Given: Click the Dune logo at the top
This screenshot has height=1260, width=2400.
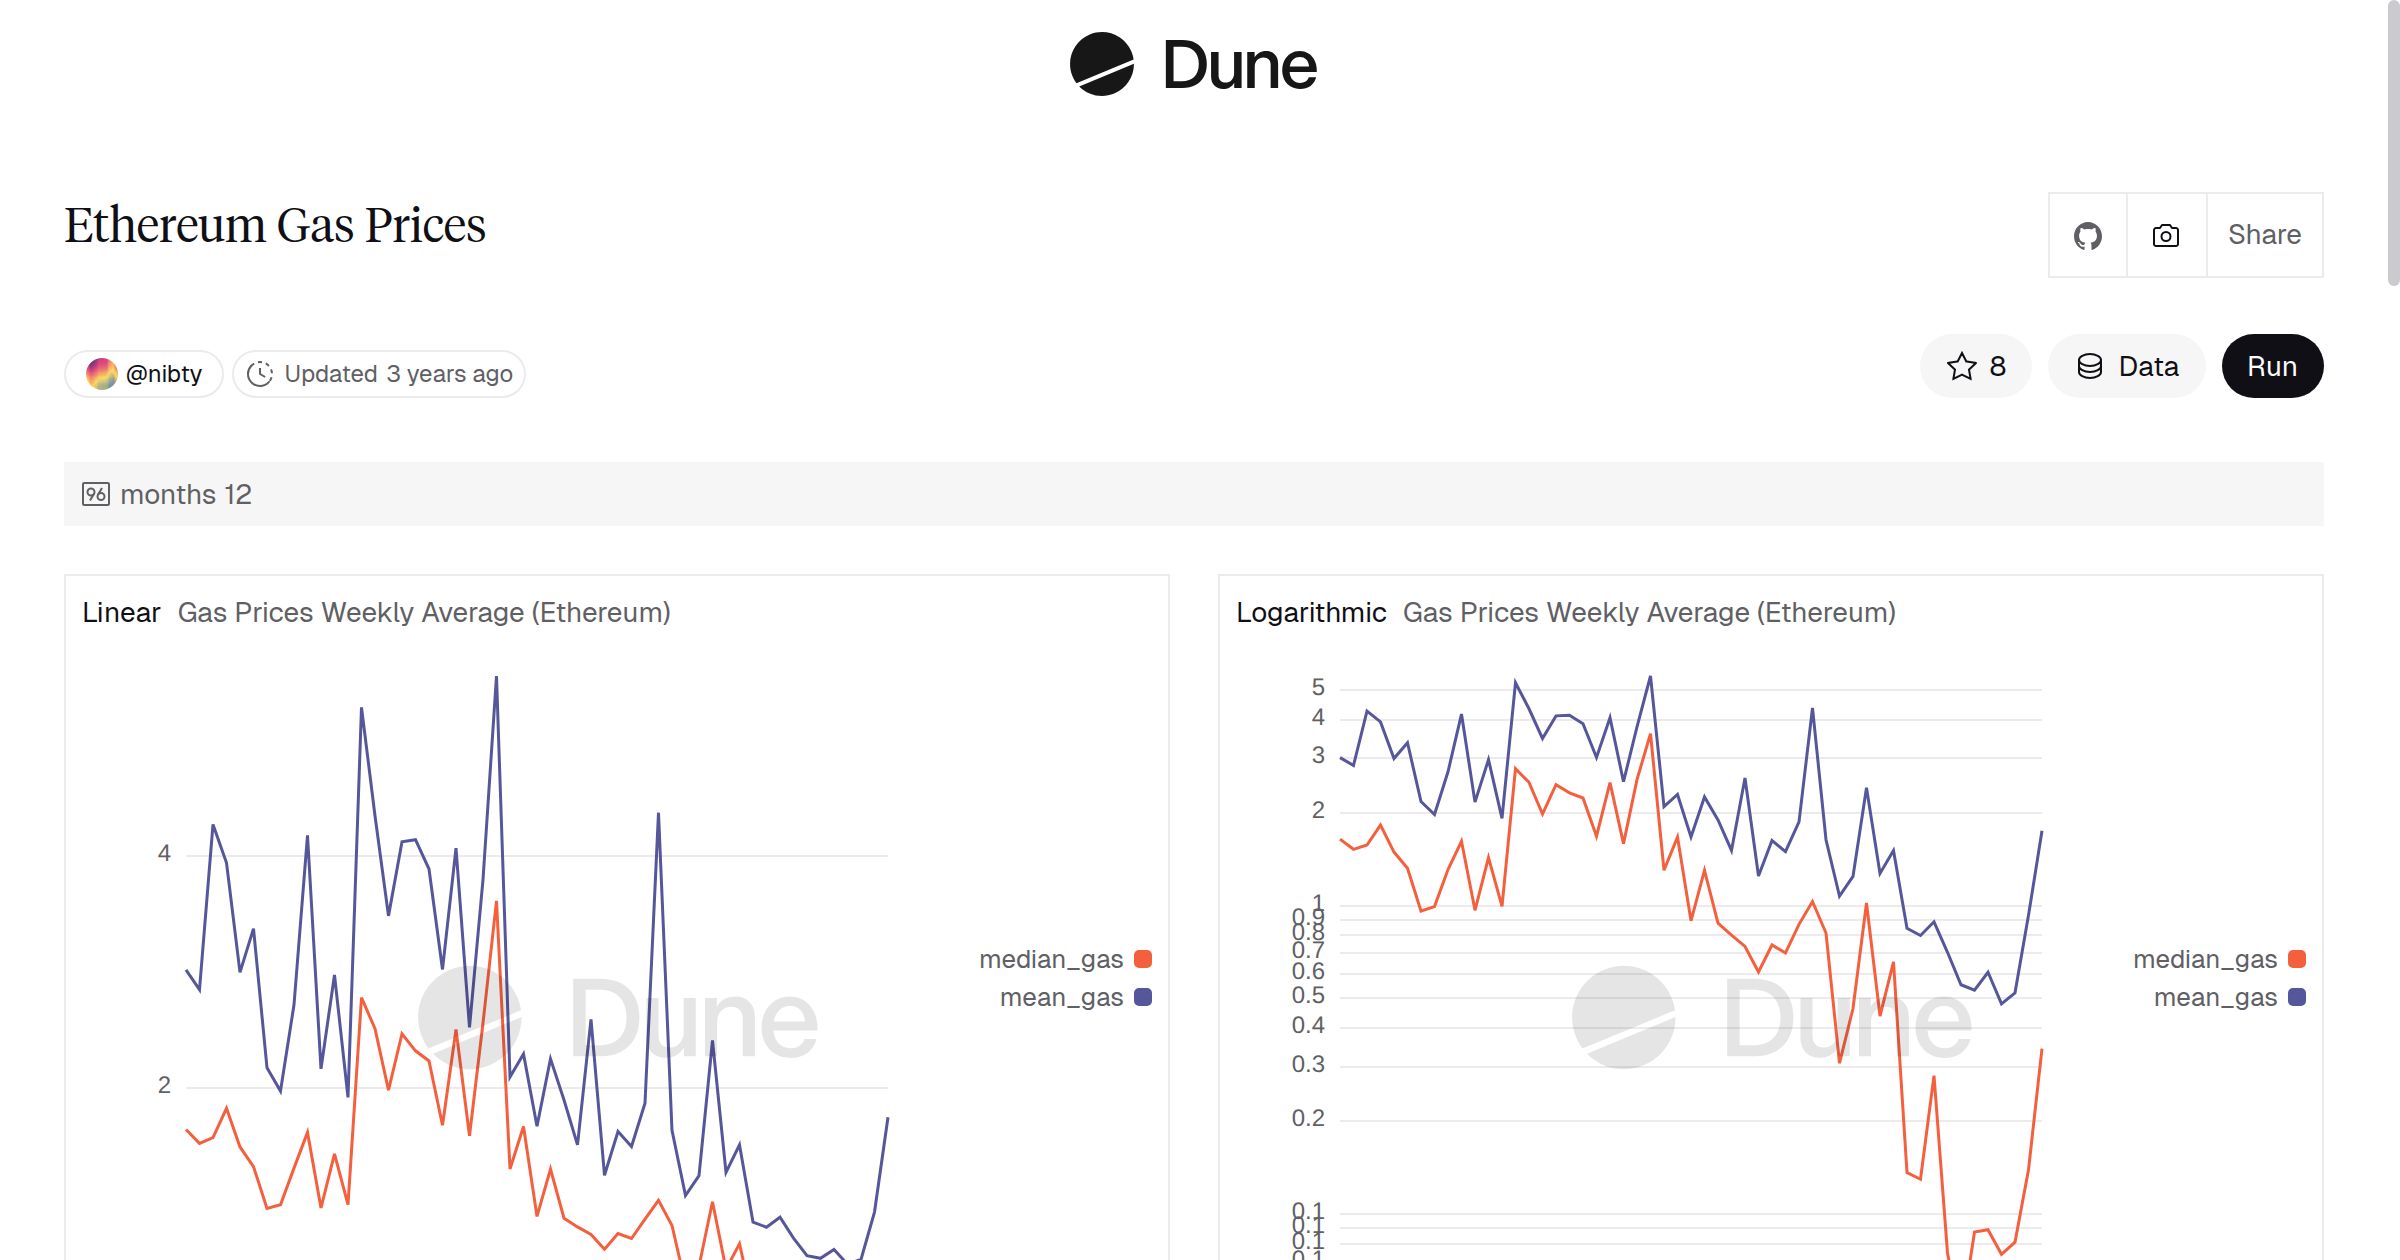Looking at the screenshot, I should [1192, 65].
